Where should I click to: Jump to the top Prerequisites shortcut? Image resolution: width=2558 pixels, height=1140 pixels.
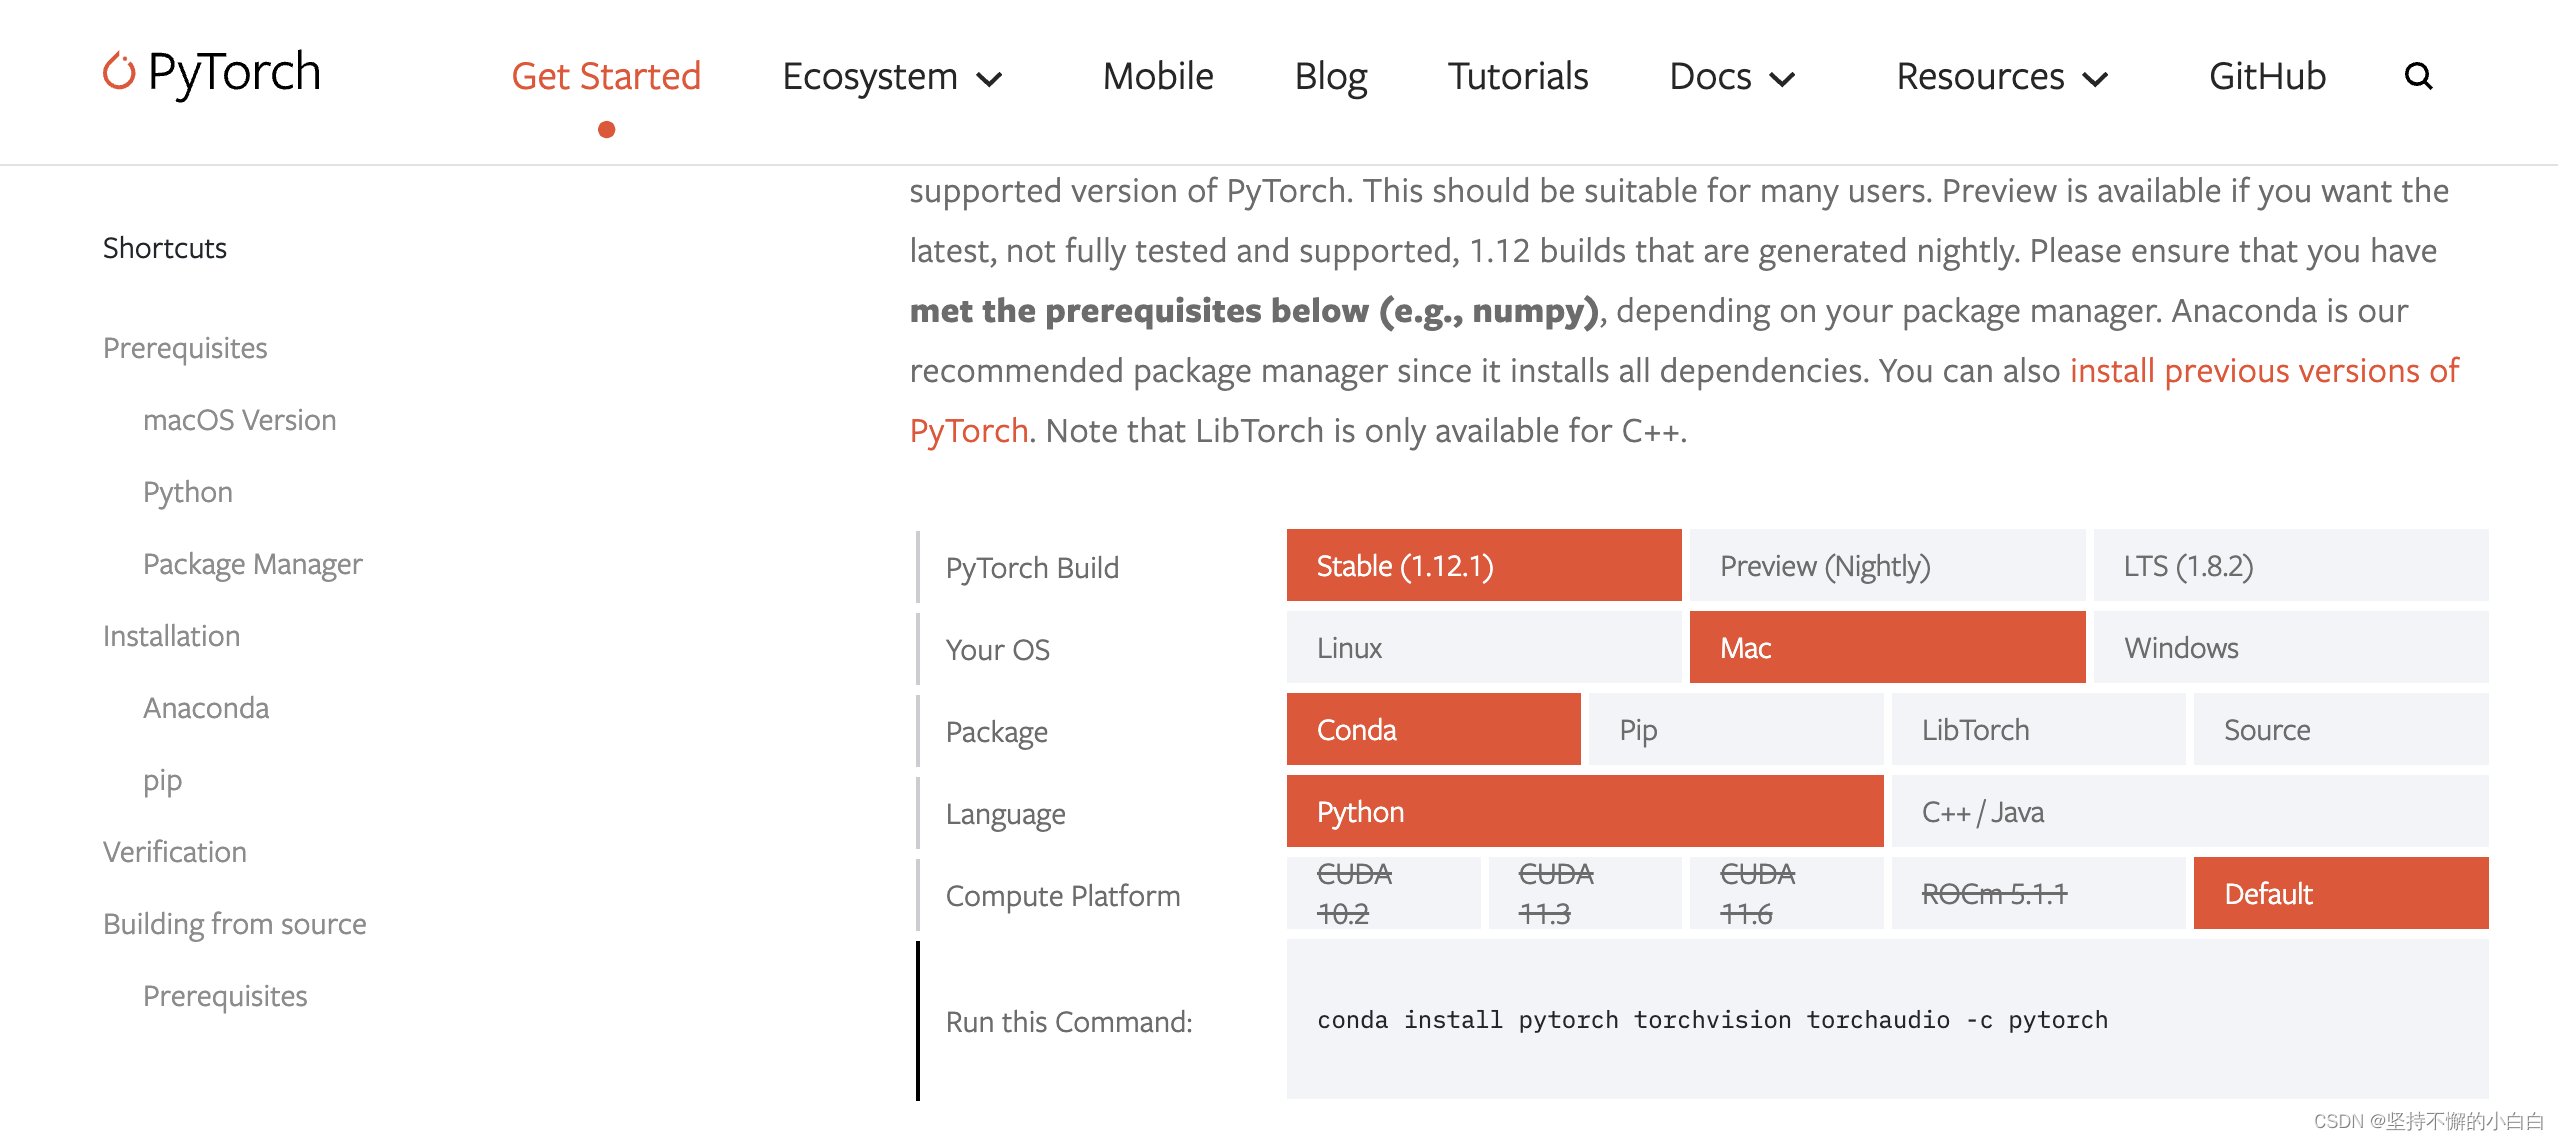(185, 348)
